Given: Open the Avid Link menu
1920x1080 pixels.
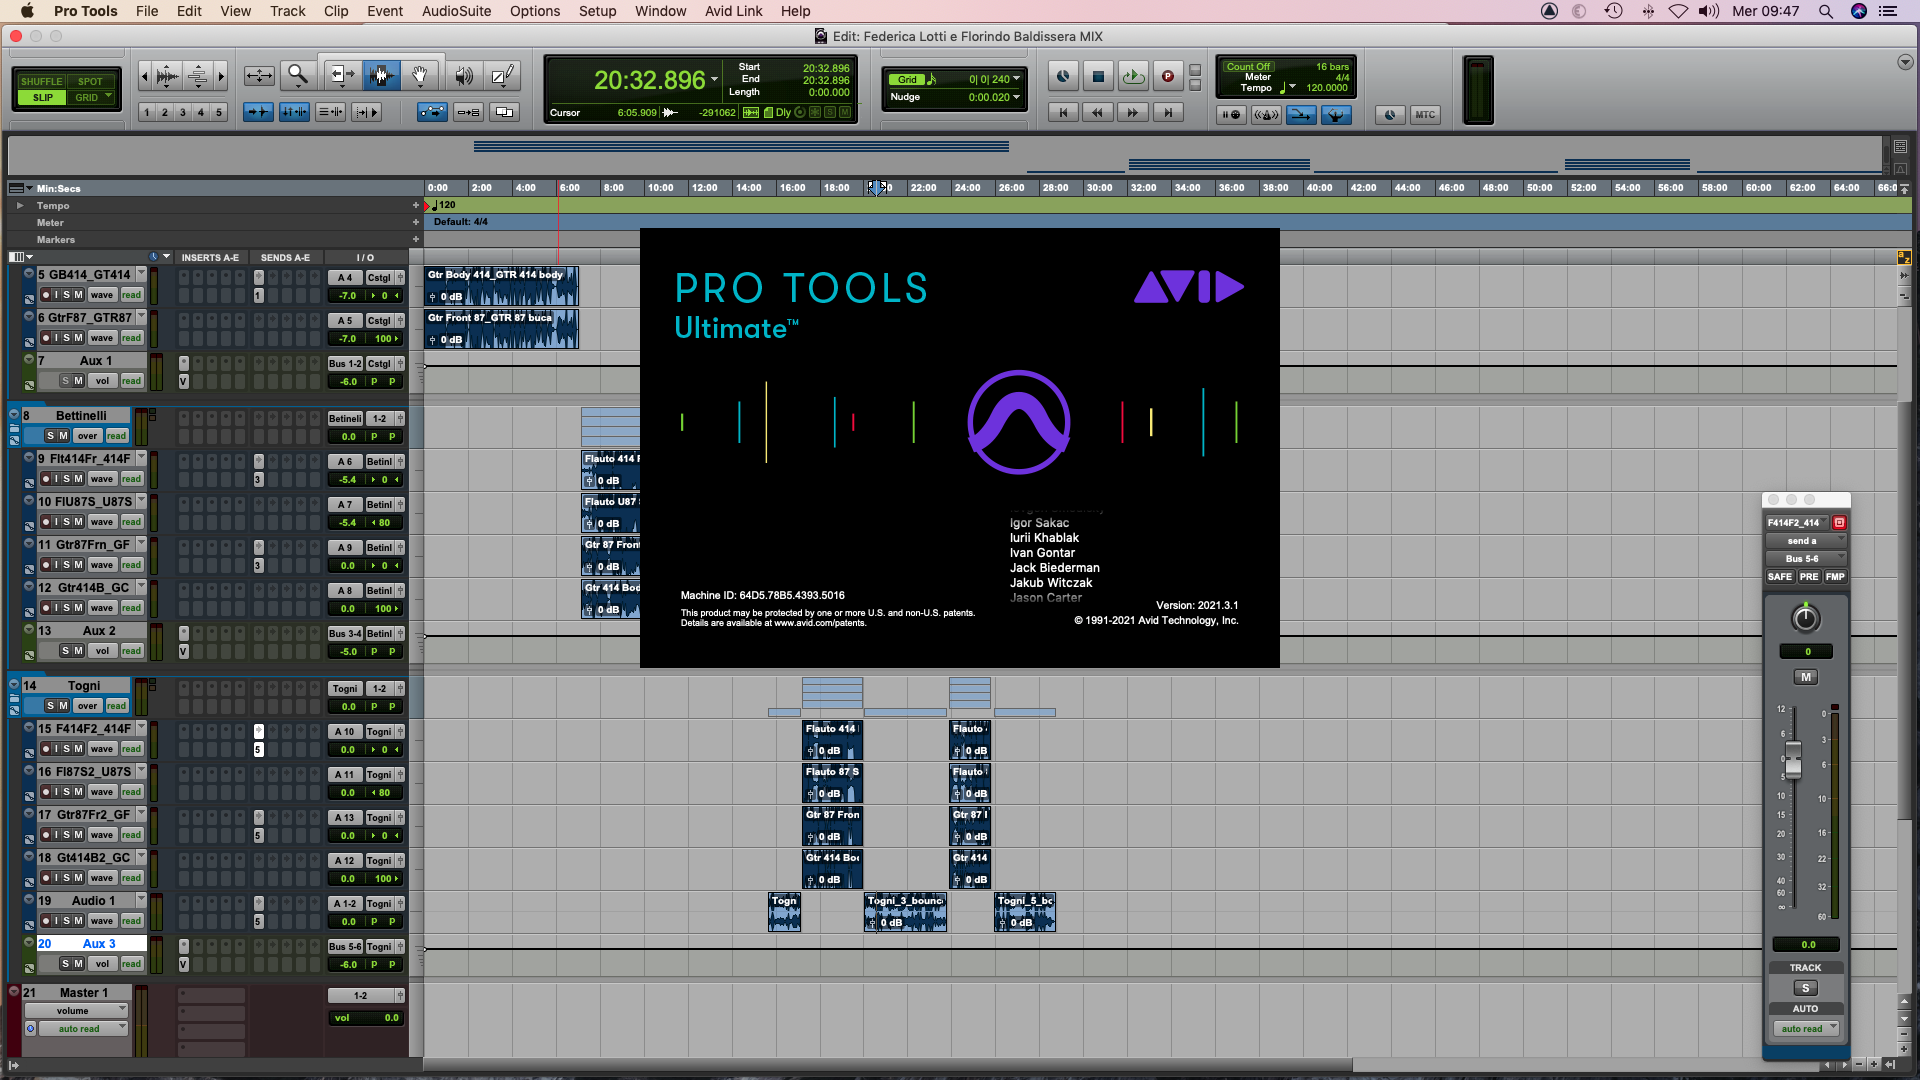Looking at the screenshot, I should pyautogui.click(x=733, y=11).
